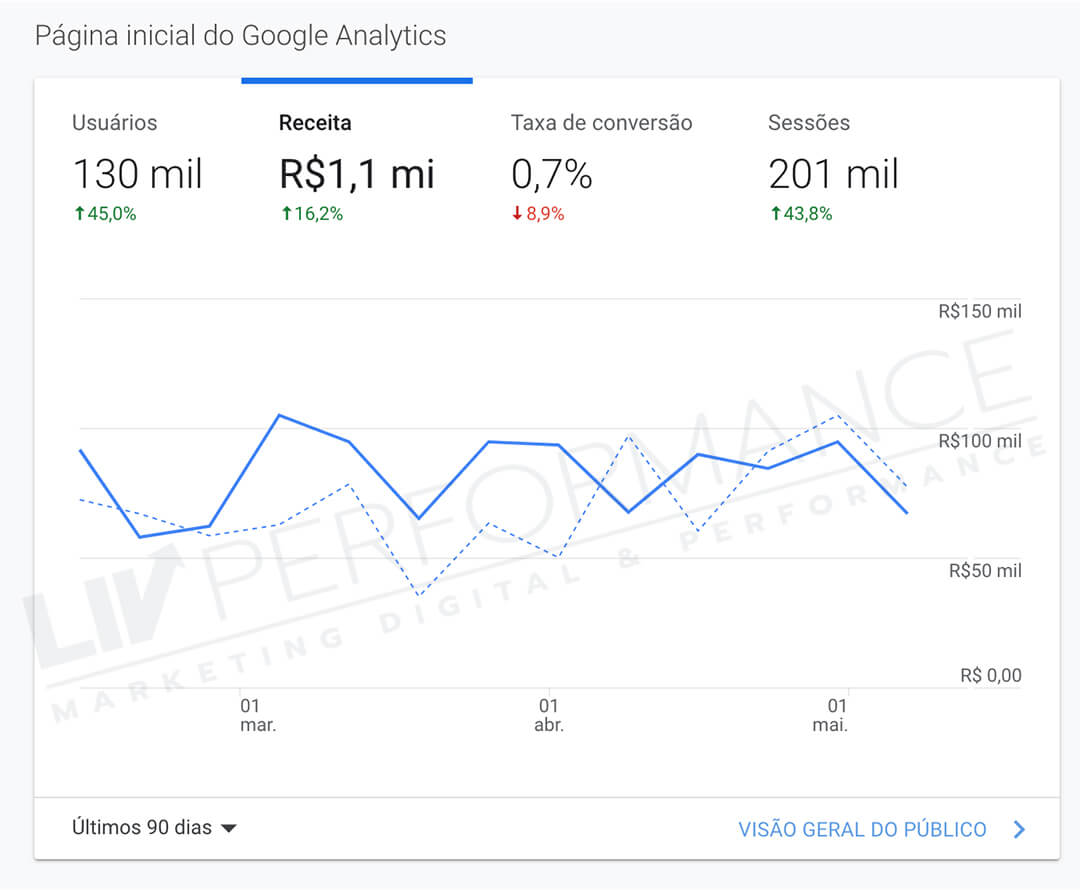Click the R$1,1 mi revenue value
This screenshot has width=1080, height=890.
point(356,174)
